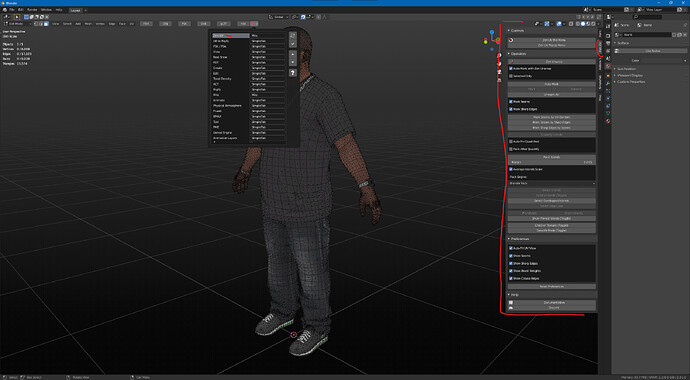This screenshot has width=690, height=380.
Task: Open the Output properties tab
Action: (608, 43)
